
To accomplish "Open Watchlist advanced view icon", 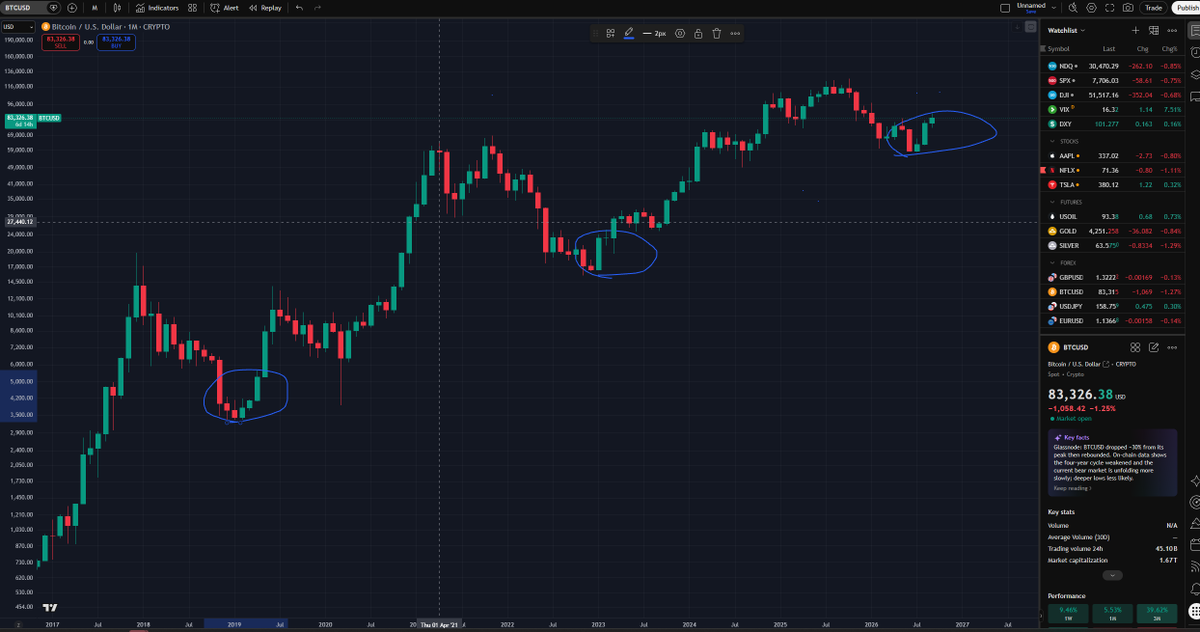I will pos(1152,31).
